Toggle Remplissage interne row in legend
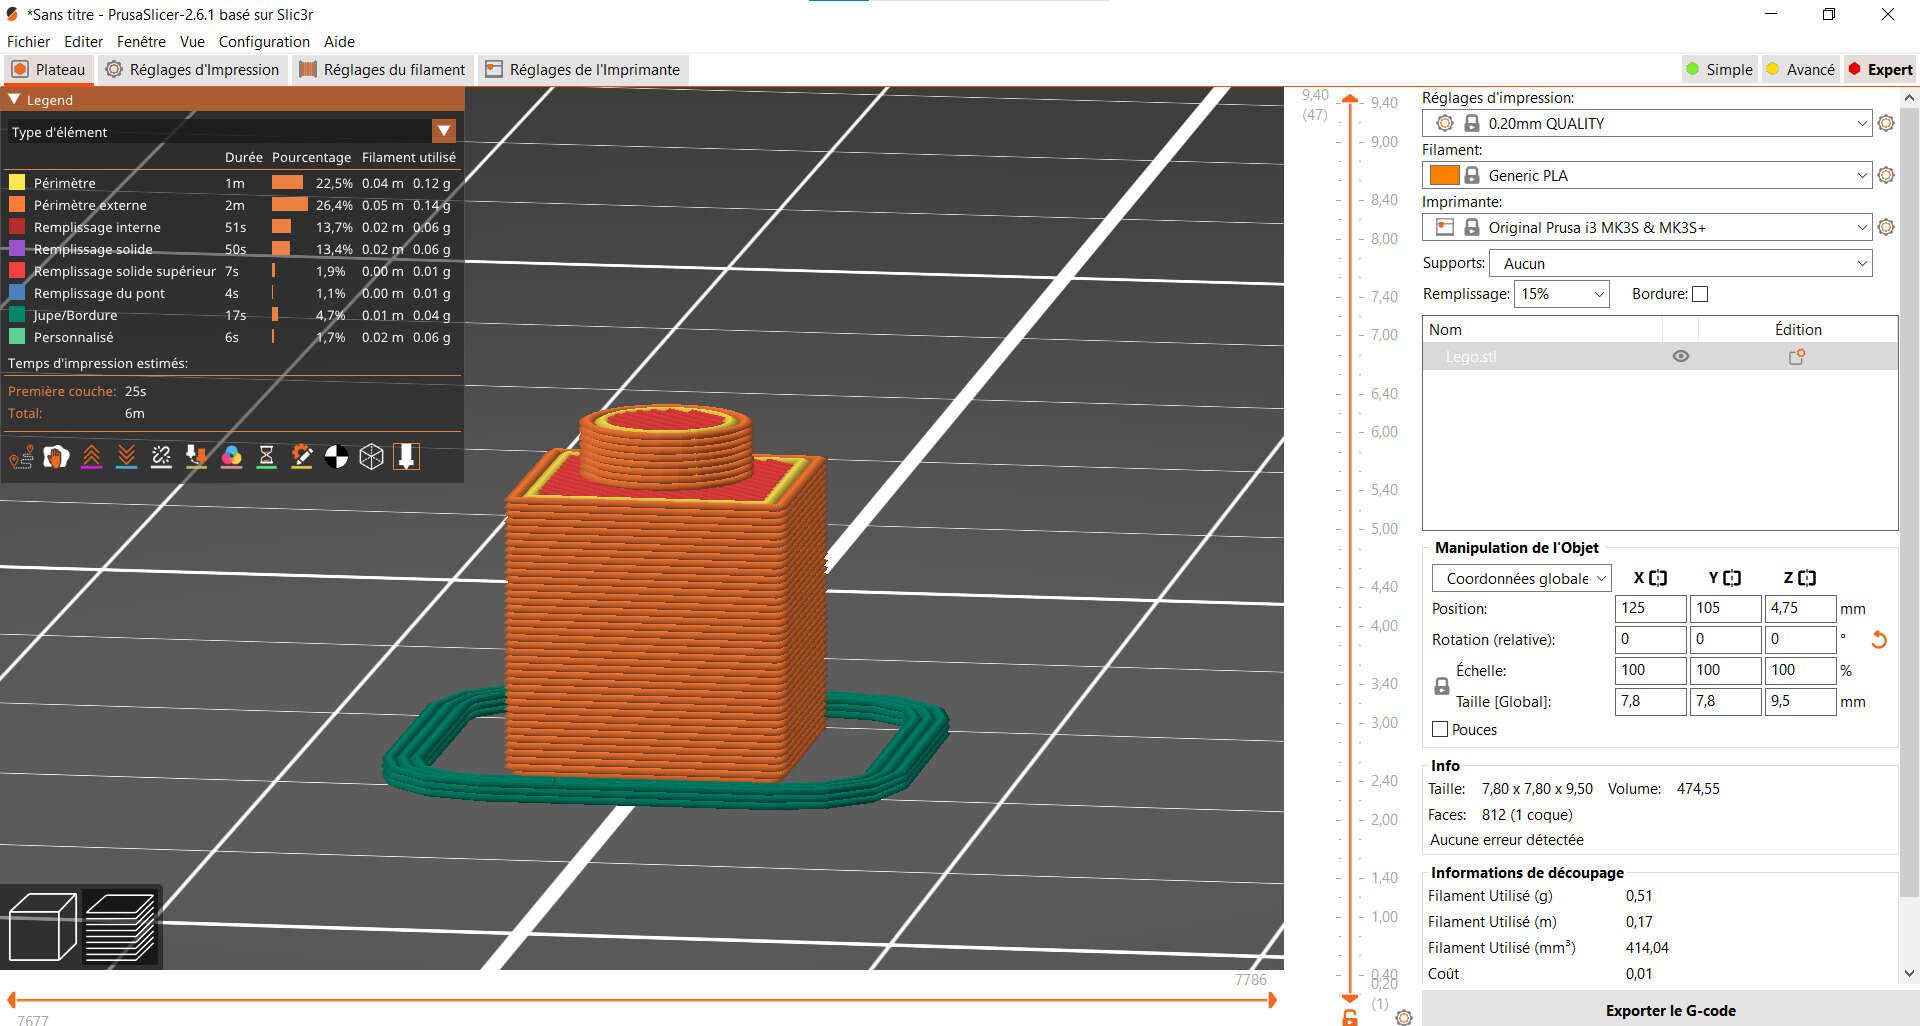Viewport: 1920px width, 1026px height. tap(230, 227)
